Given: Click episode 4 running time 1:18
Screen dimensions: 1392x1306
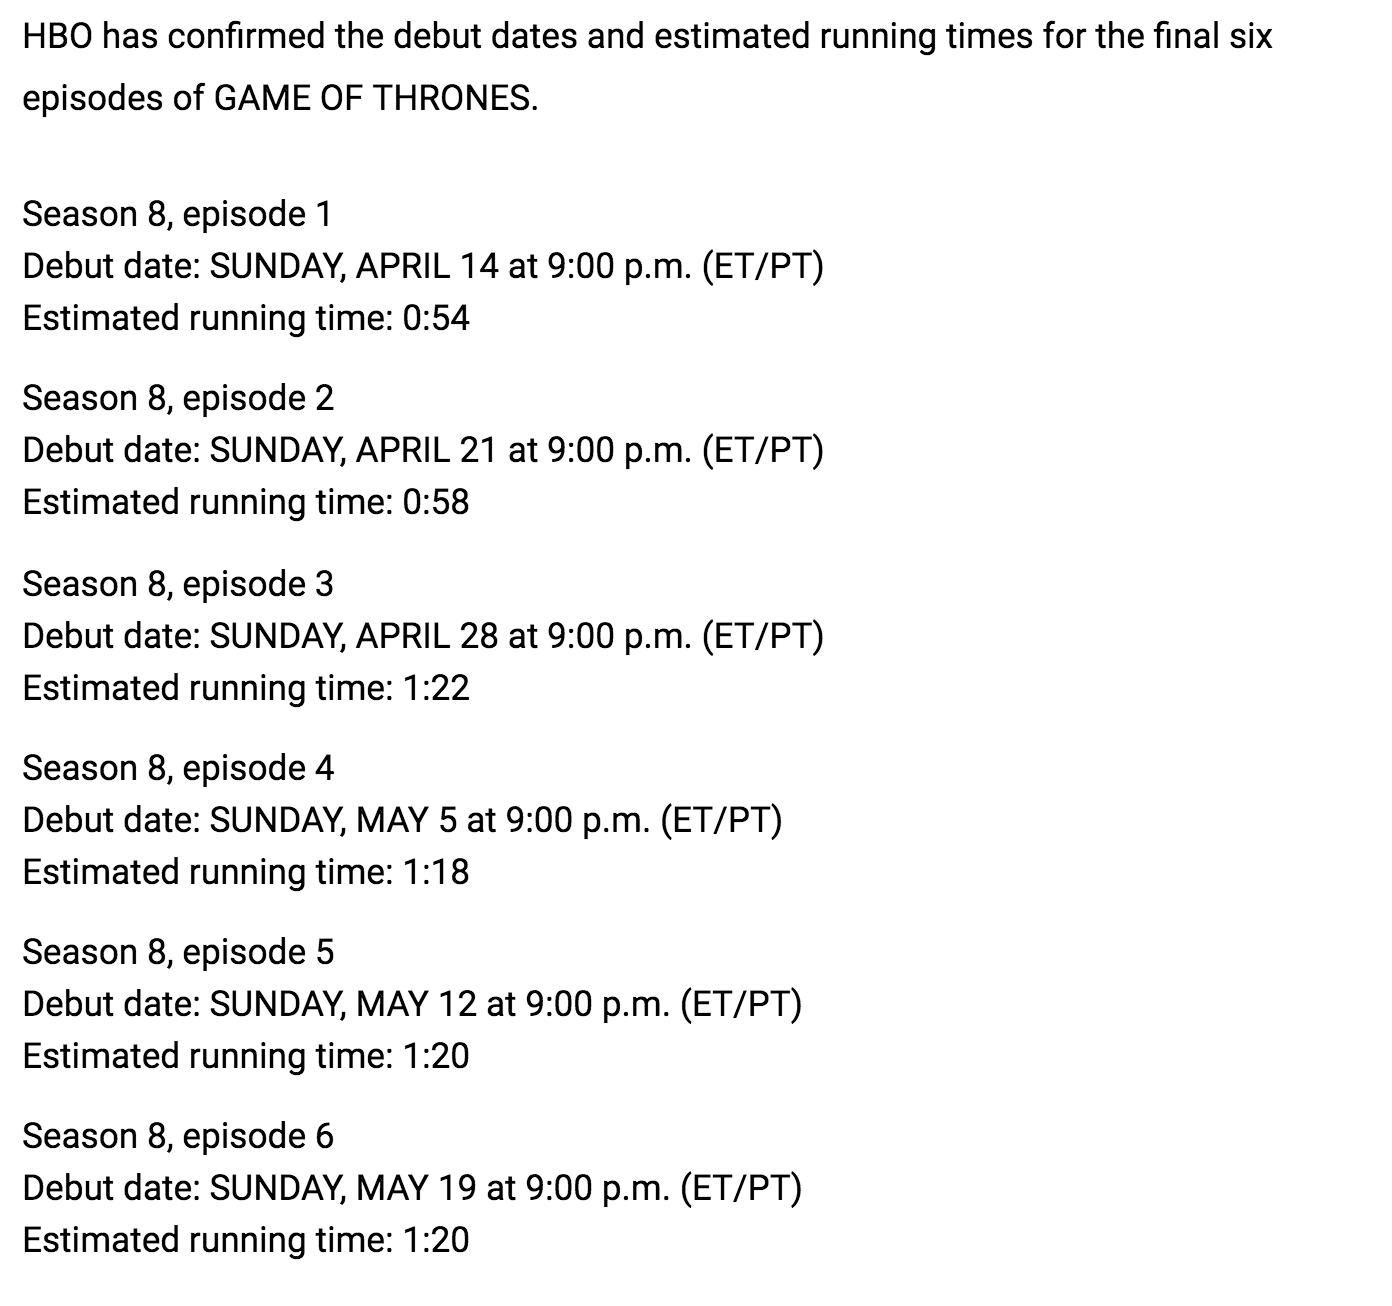Looking at the screenshot, I should pyautogui.click(x=246, y=872).
